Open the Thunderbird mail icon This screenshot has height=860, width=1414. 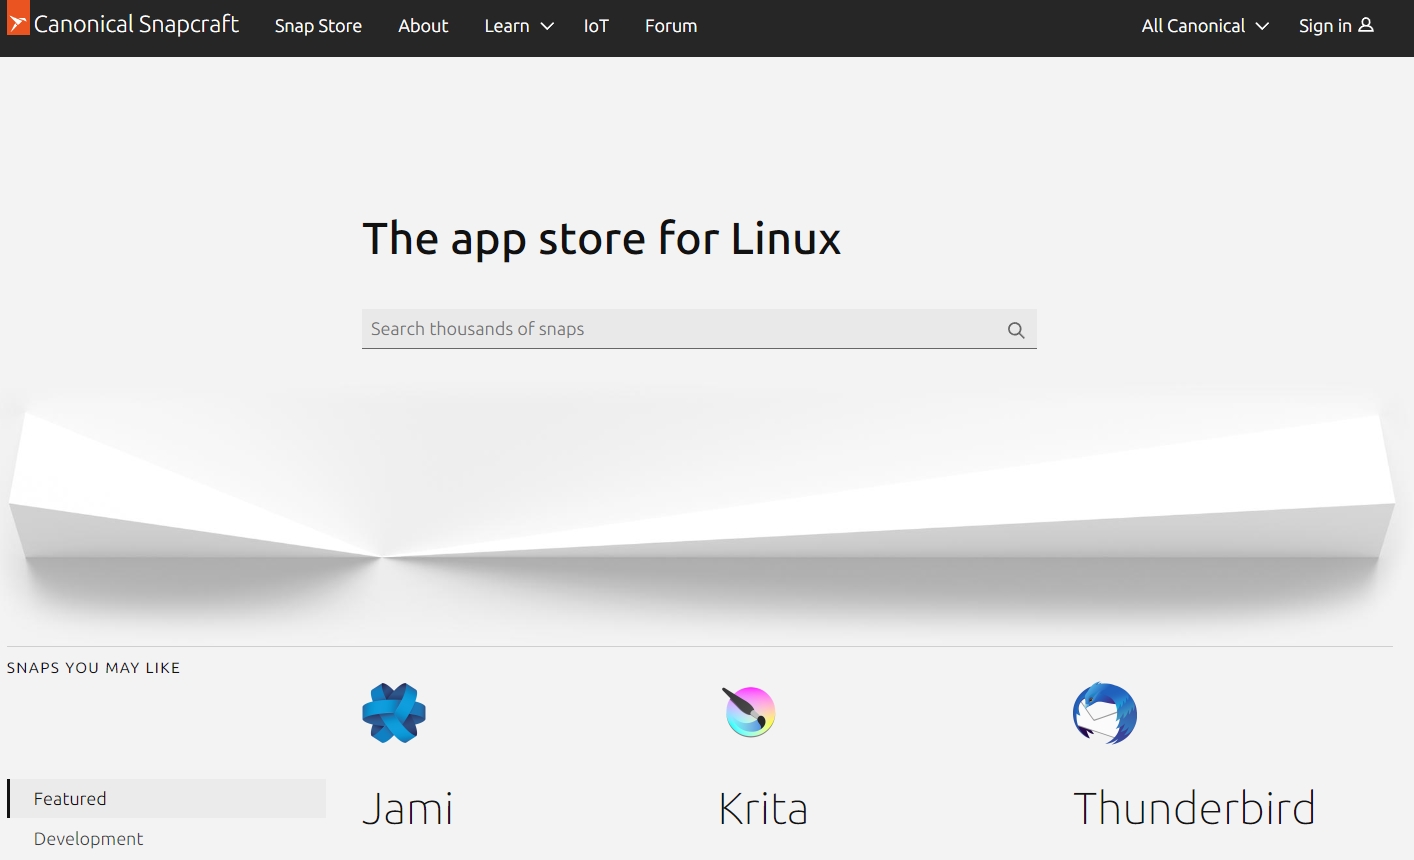pos(1105,713)
